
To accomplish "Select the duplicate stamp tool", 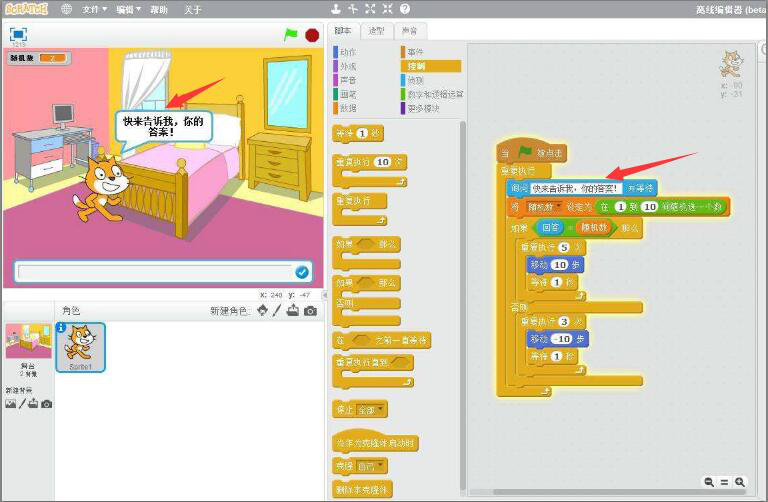I will (x=336, y=8).
